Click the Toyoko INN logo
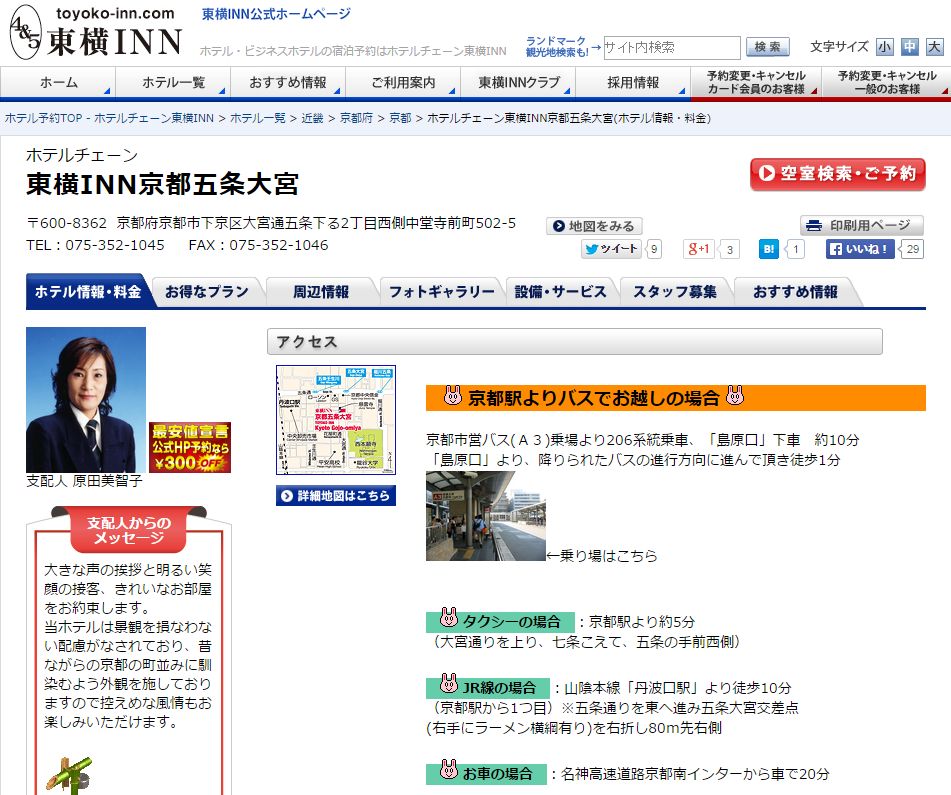The image size is (951, 795). click(97, 33)
